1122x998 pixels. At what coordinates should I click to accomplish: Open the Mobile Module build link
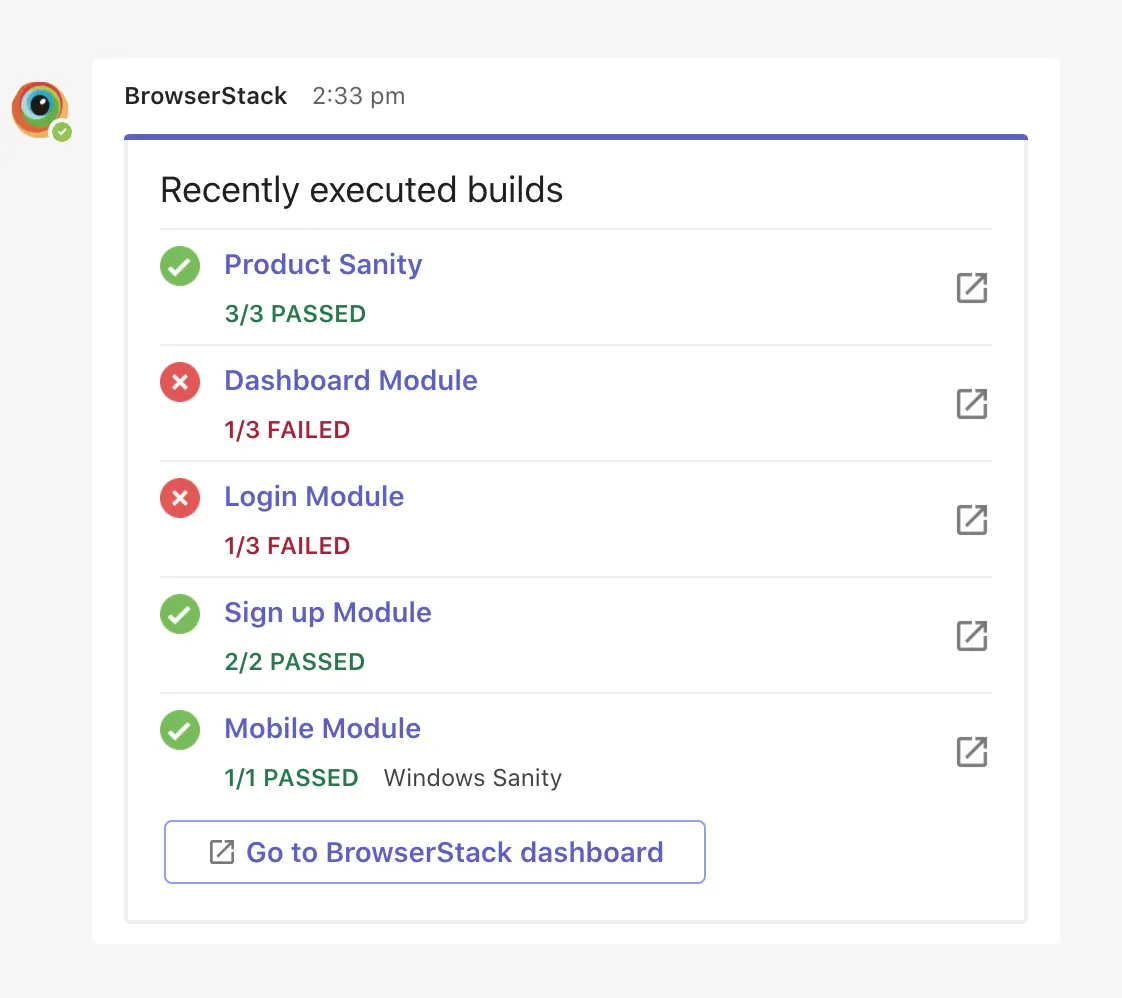pos(322,729)
